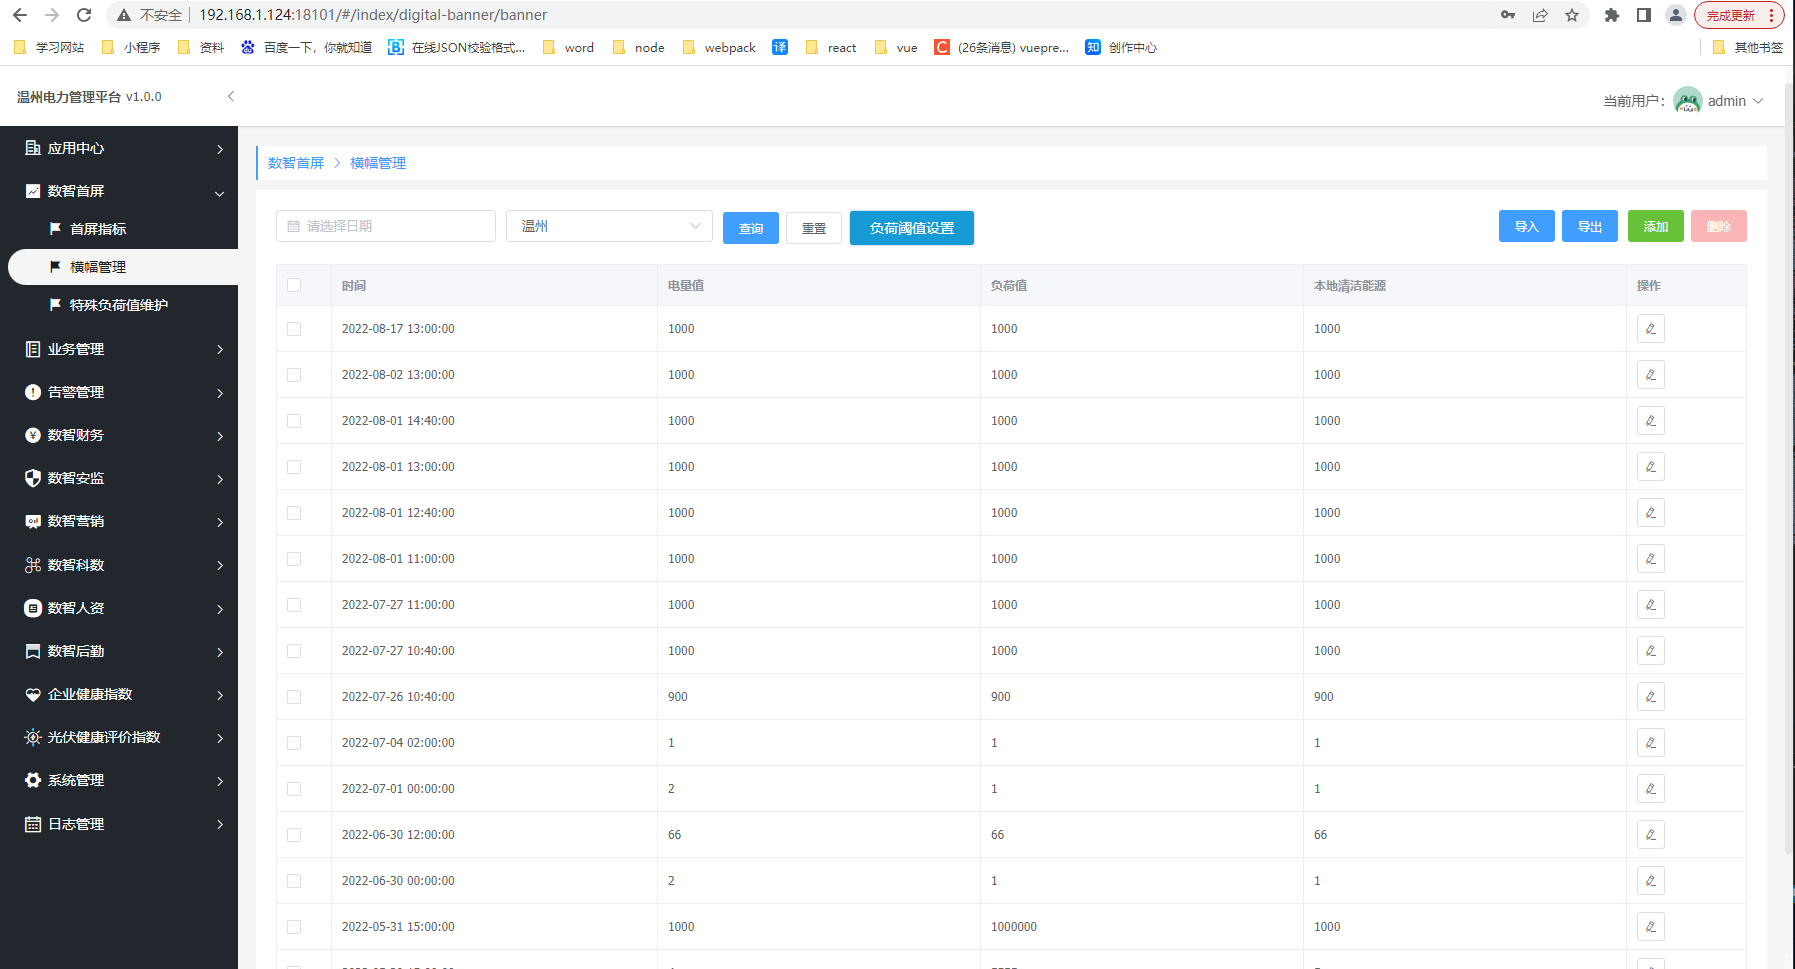Edit the 2022-08-01 13:00:00 row
Screen dimensions: 1795x969
coord(1650,467)
